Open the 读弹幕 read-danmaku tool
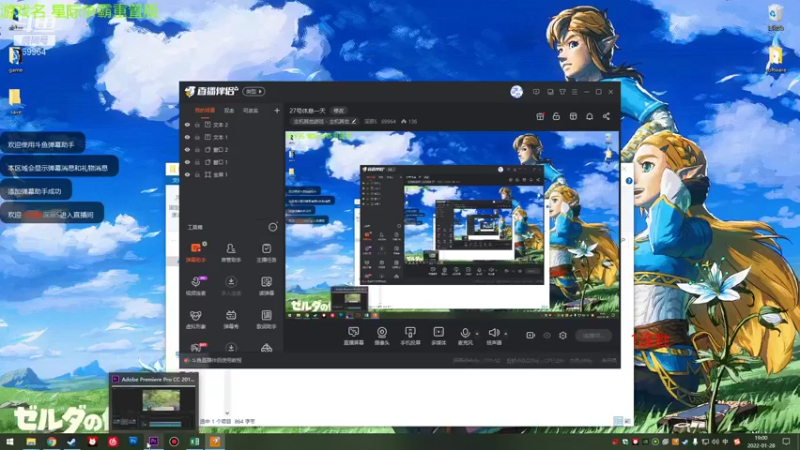This screenshot has width=800, height=450. click(266, 286)
